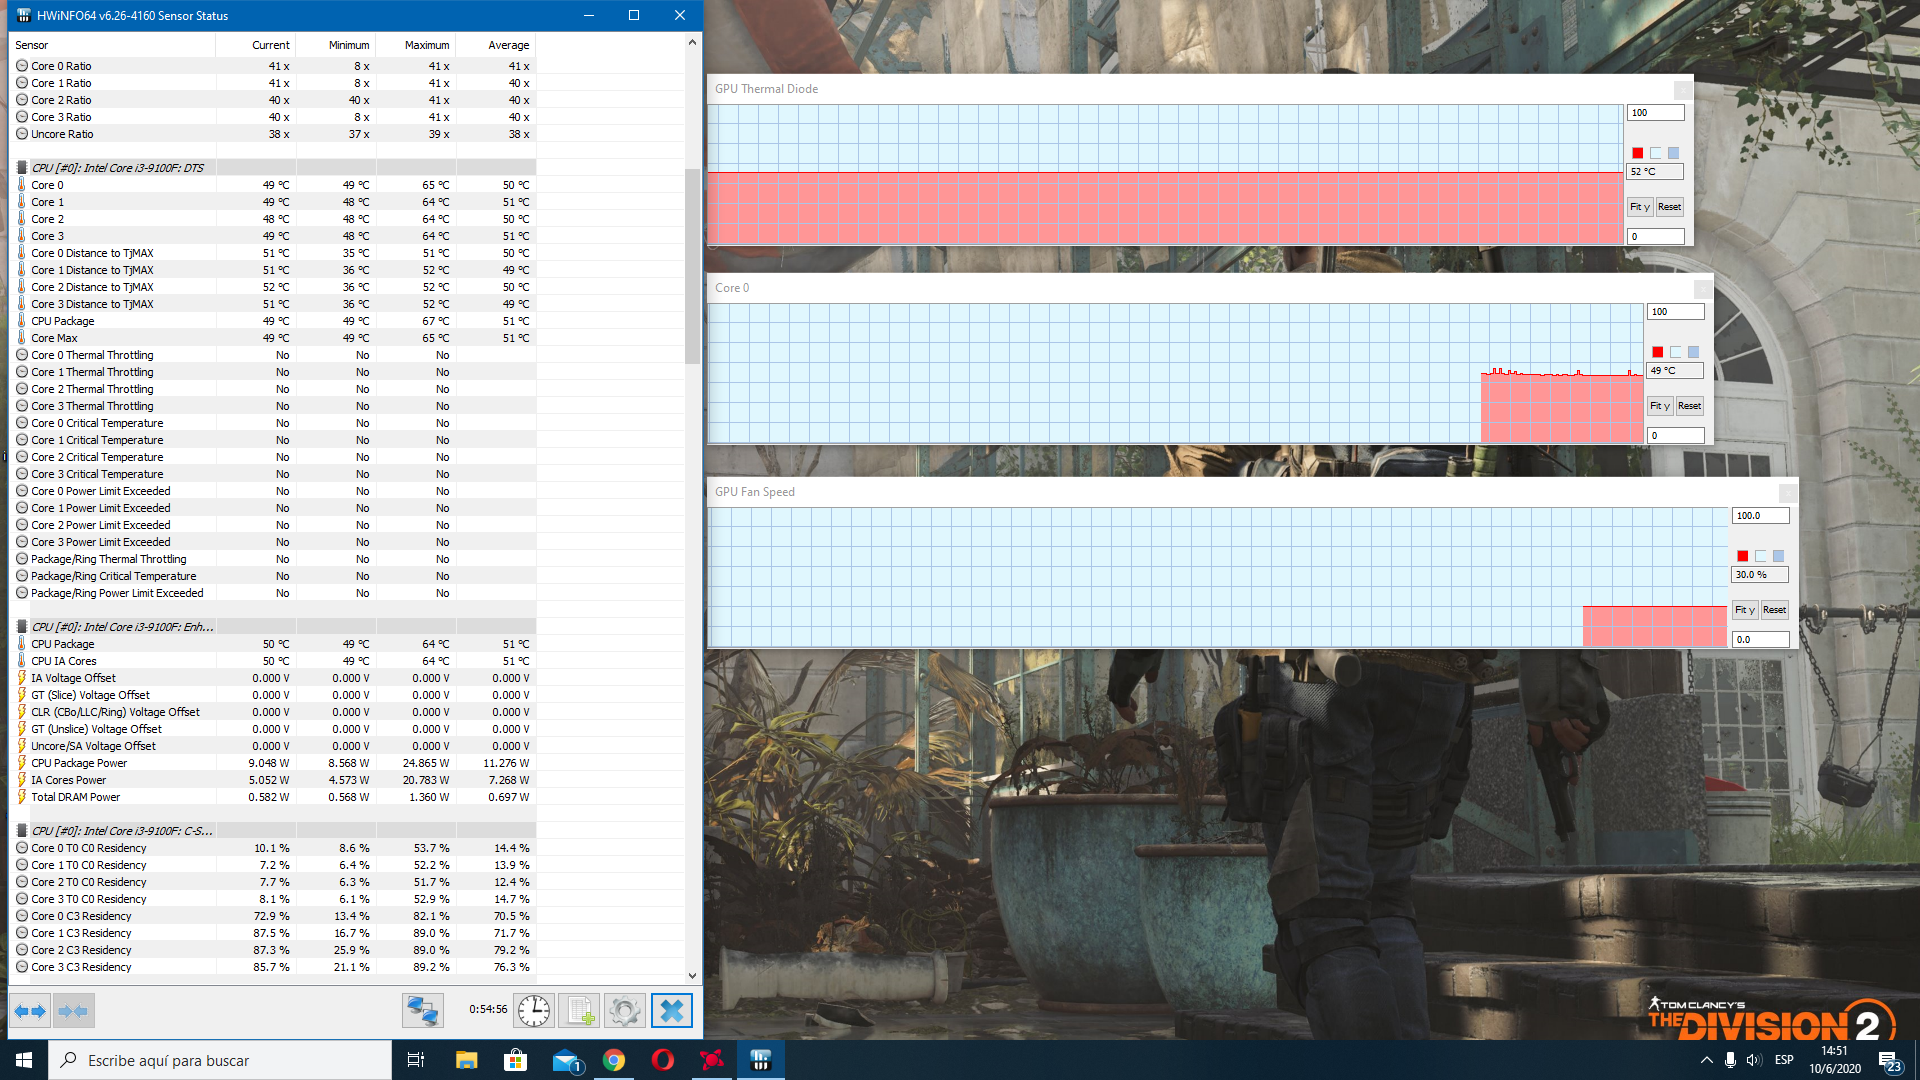
Task: Click the collapse columns inward-arrows button
Action: tap(73, 1011)
